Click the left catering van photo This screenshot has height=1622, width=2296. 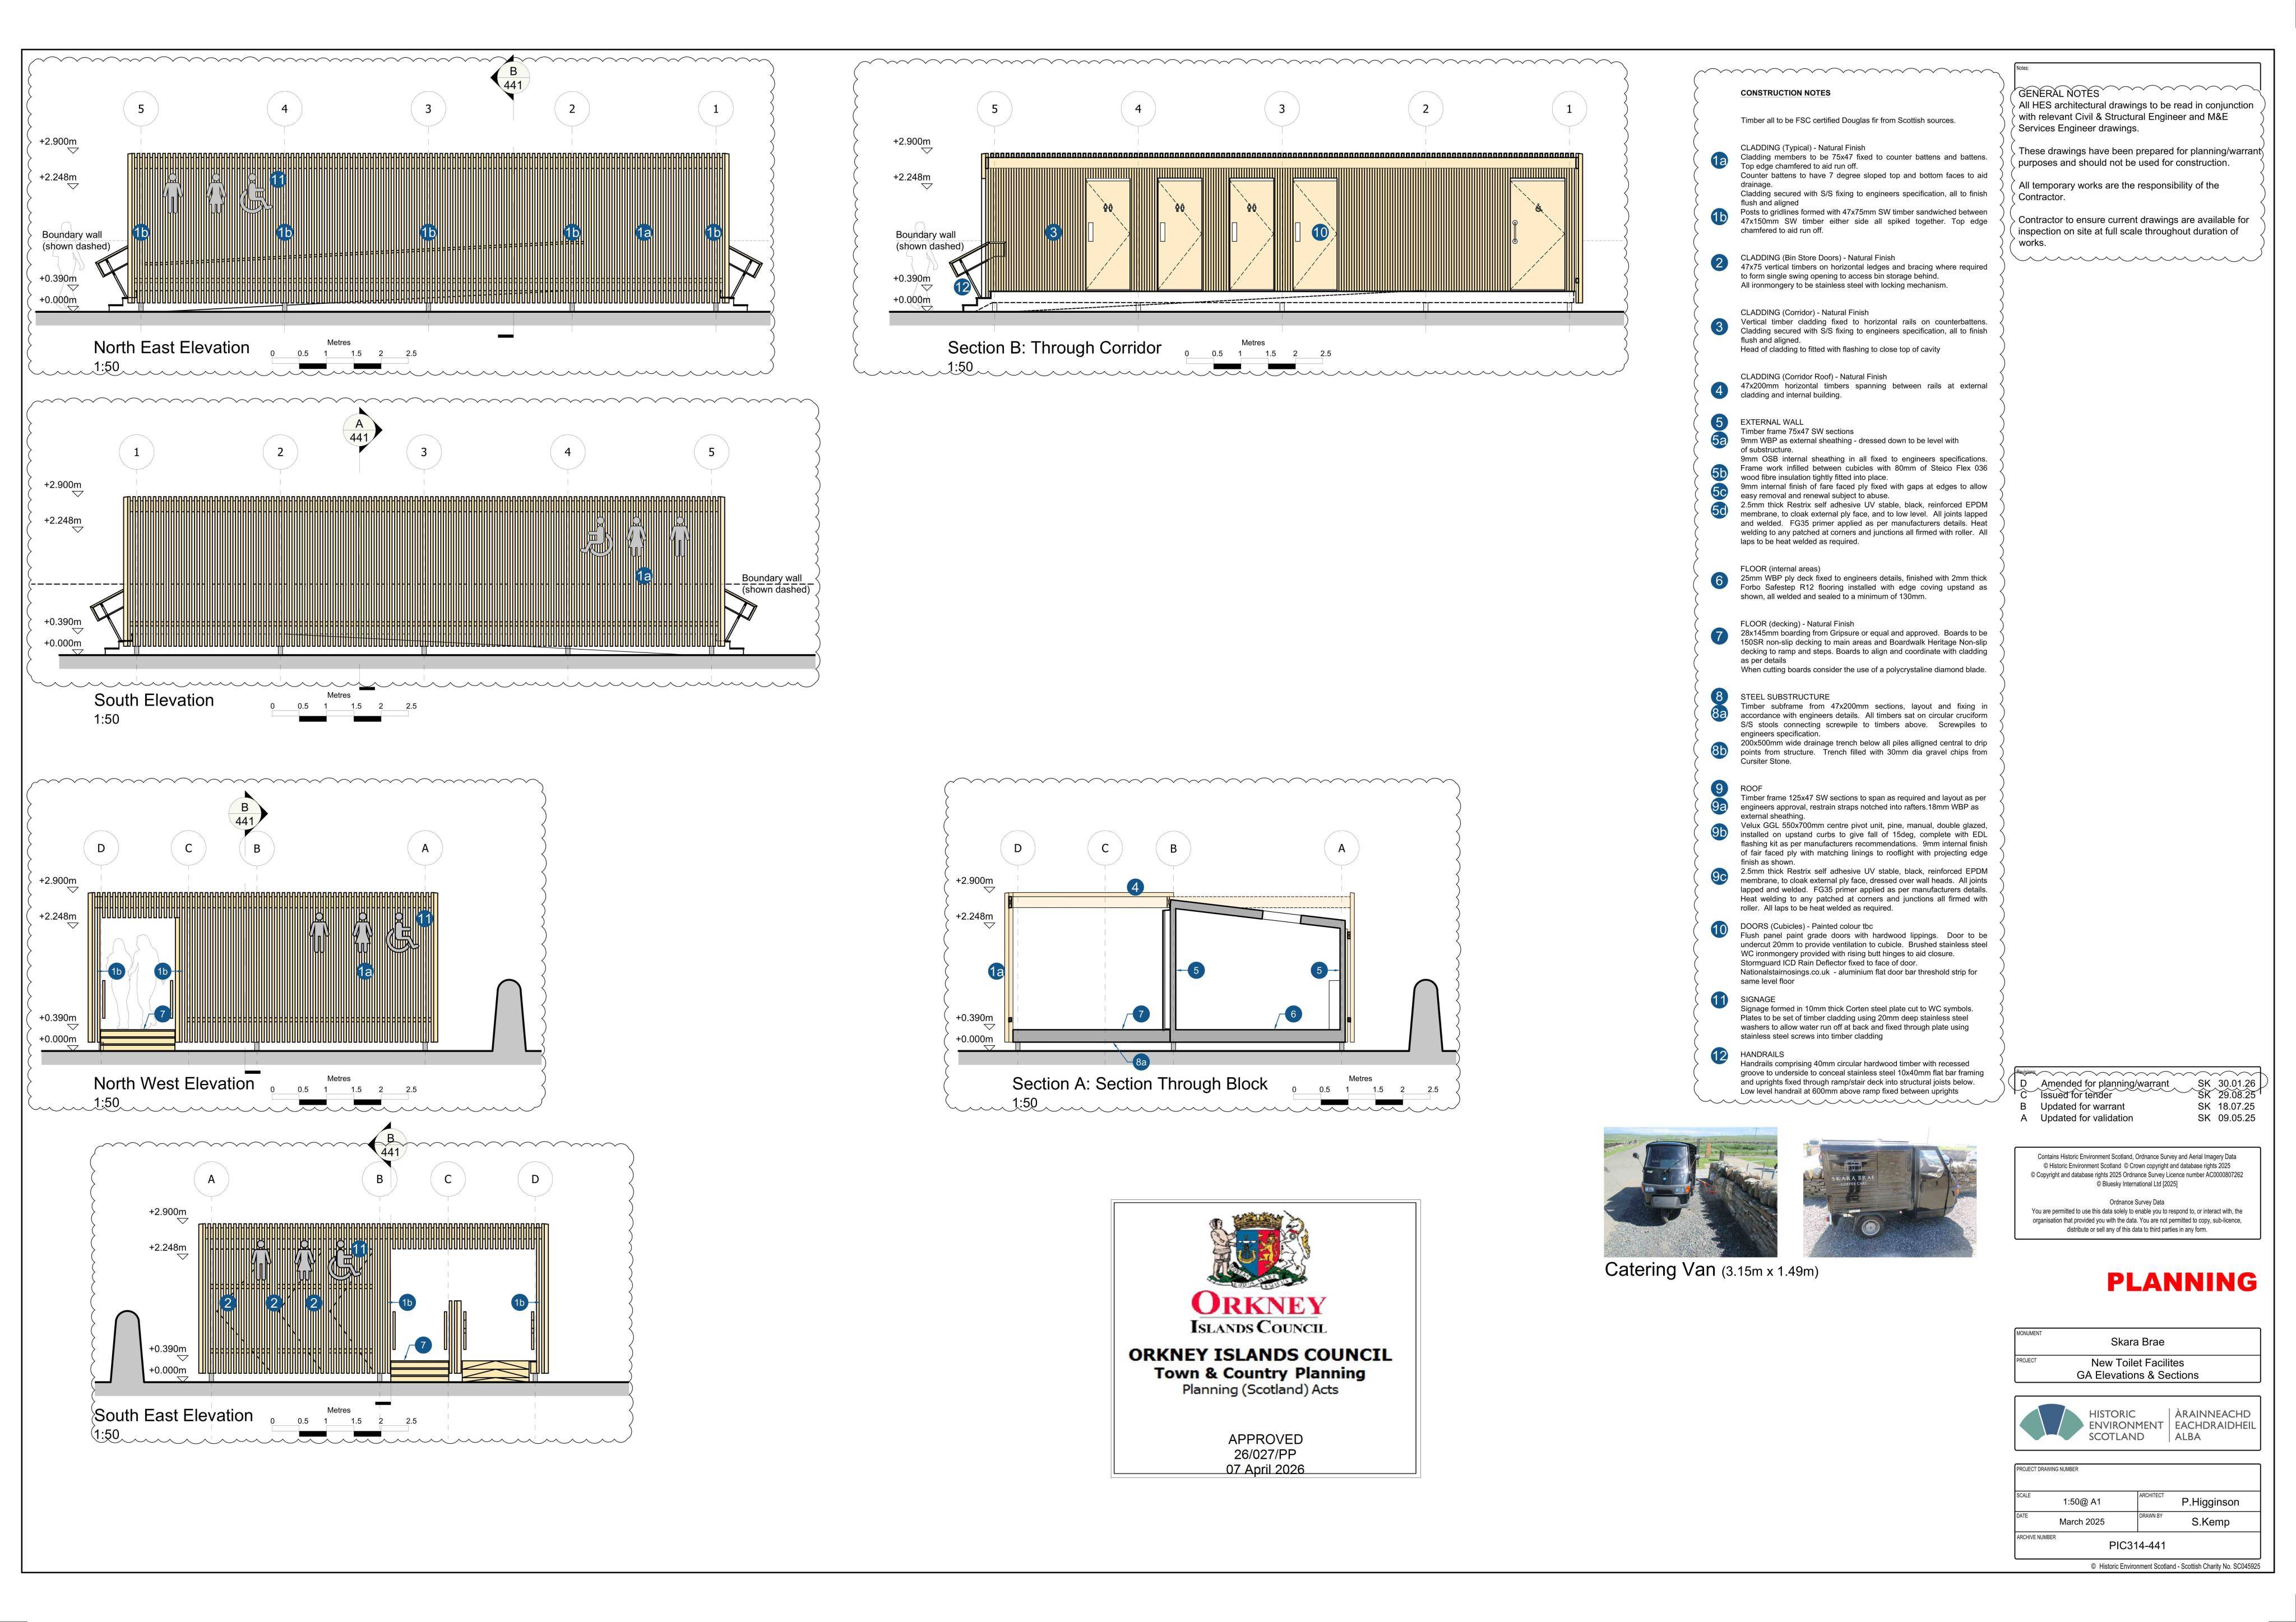pyautogui.click(x=1690, y=1192)
